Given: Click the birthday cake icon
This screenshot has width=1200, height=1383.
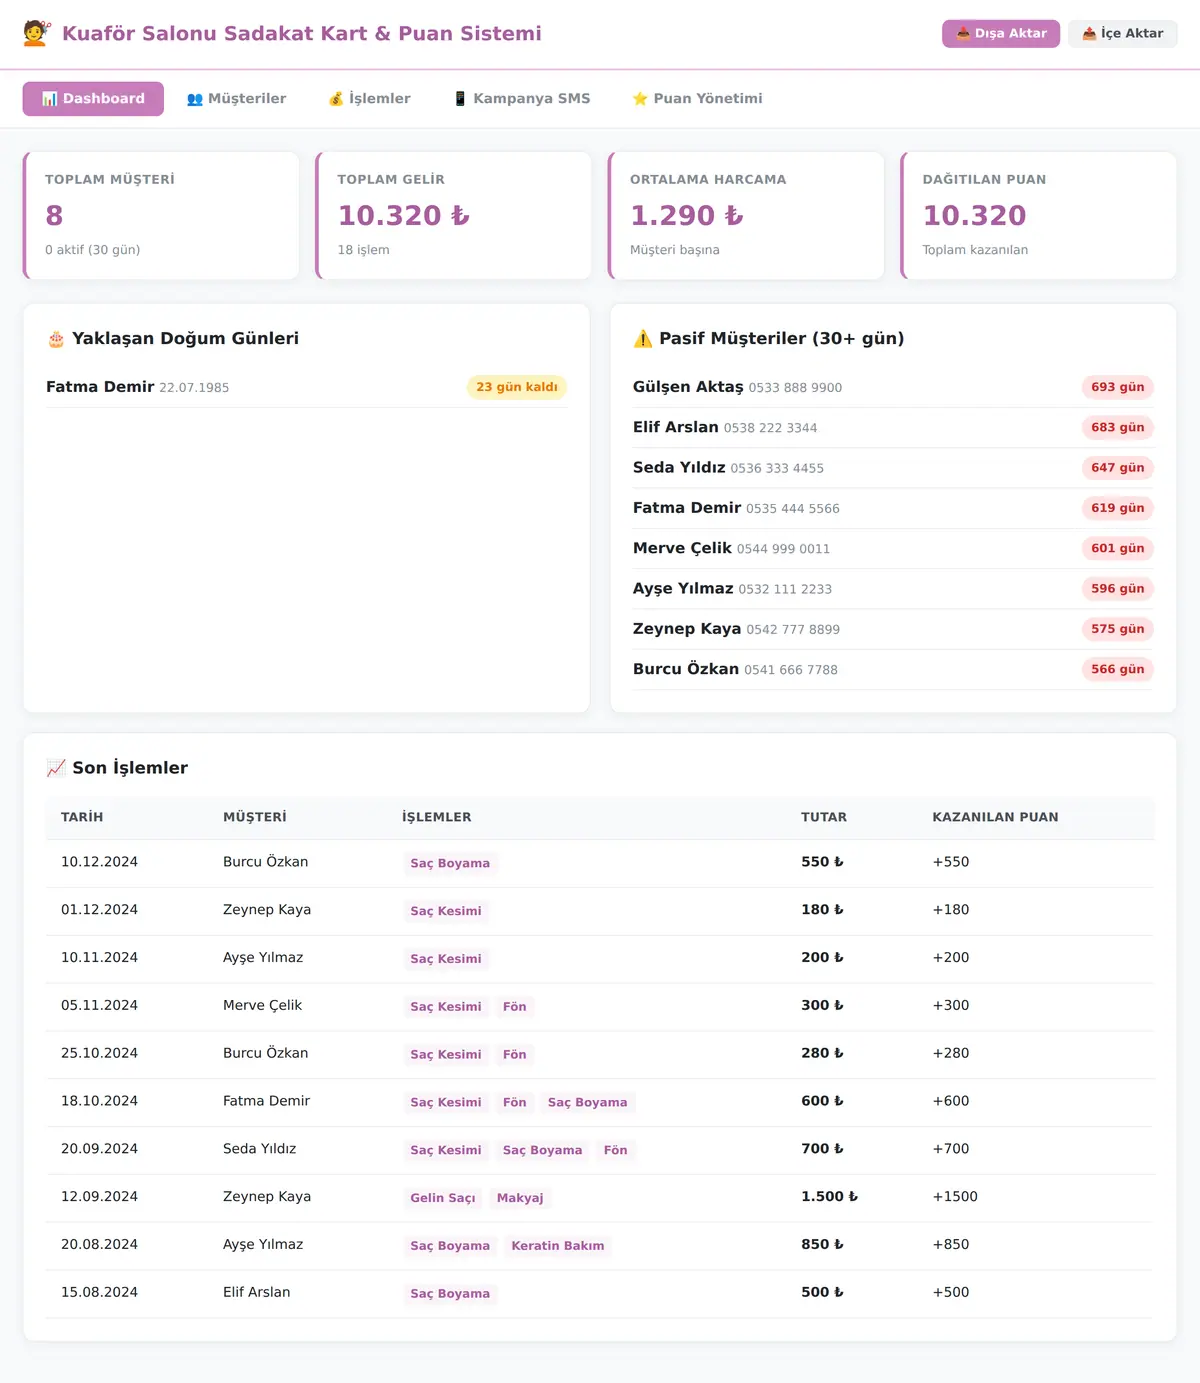Looking at the screenshot, I should coord(56,339).
